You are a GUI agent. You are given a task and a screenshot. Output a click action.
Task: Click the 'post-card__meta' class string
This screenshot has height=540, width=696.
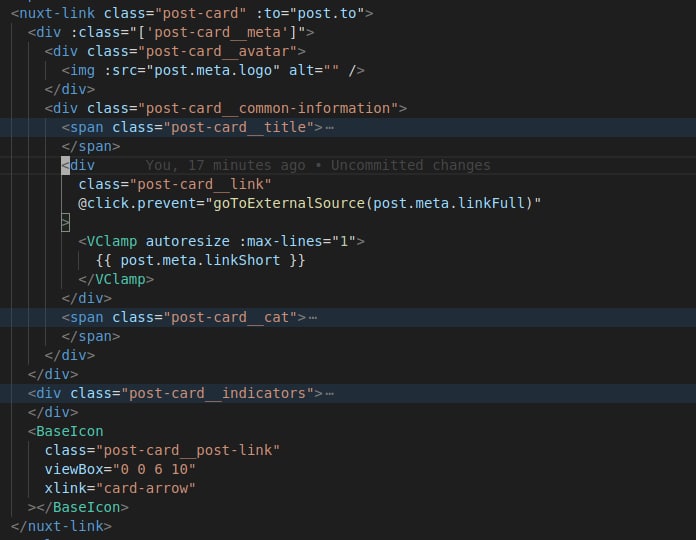pos(218,32)
